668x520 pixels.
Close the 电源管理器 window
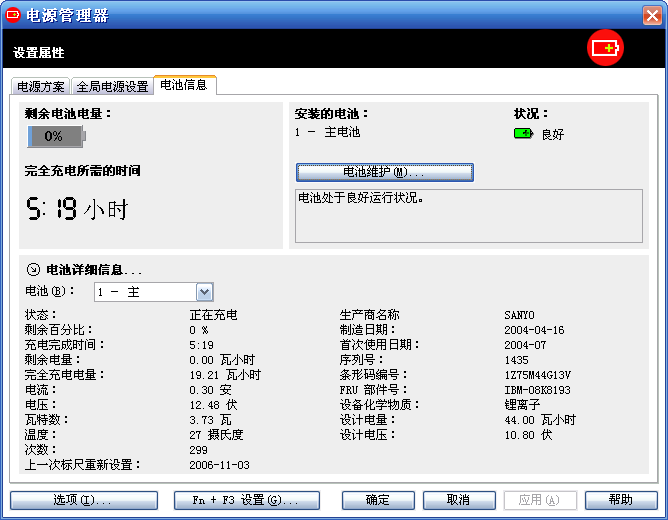click(651, 15)
